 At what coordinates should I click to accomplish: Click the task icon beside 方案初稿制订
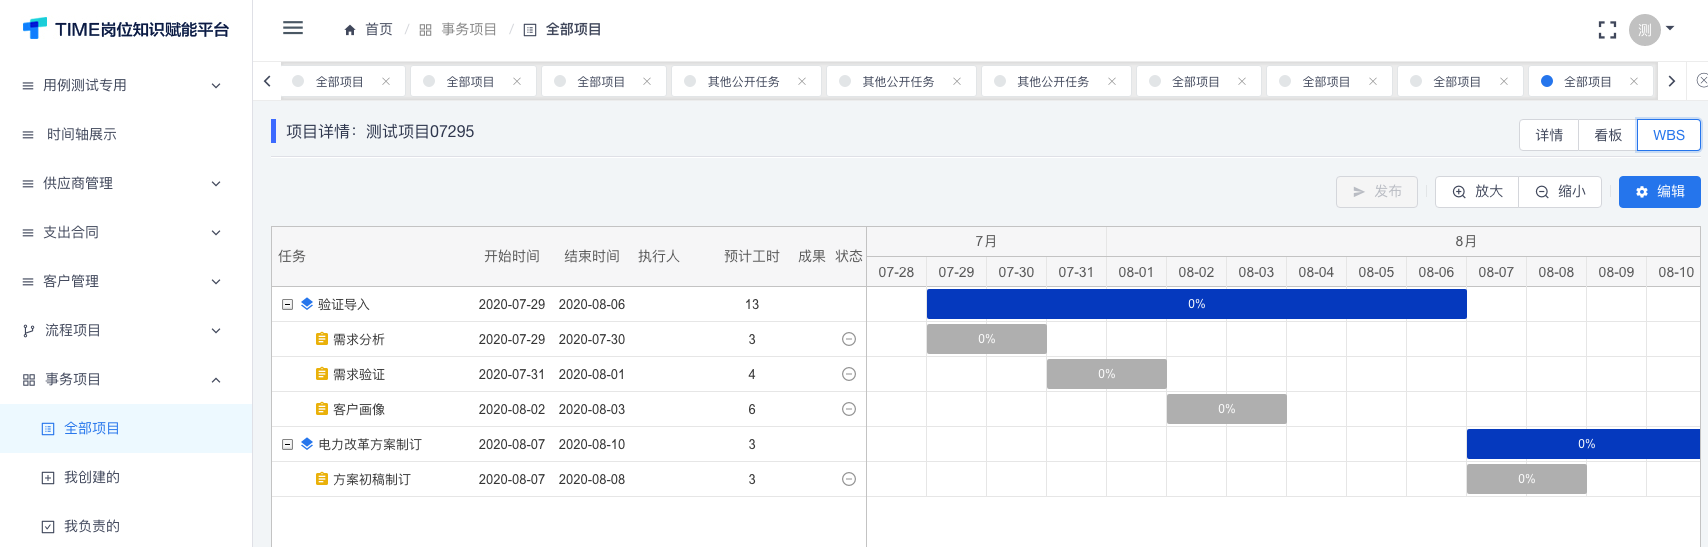pos(322,479)
